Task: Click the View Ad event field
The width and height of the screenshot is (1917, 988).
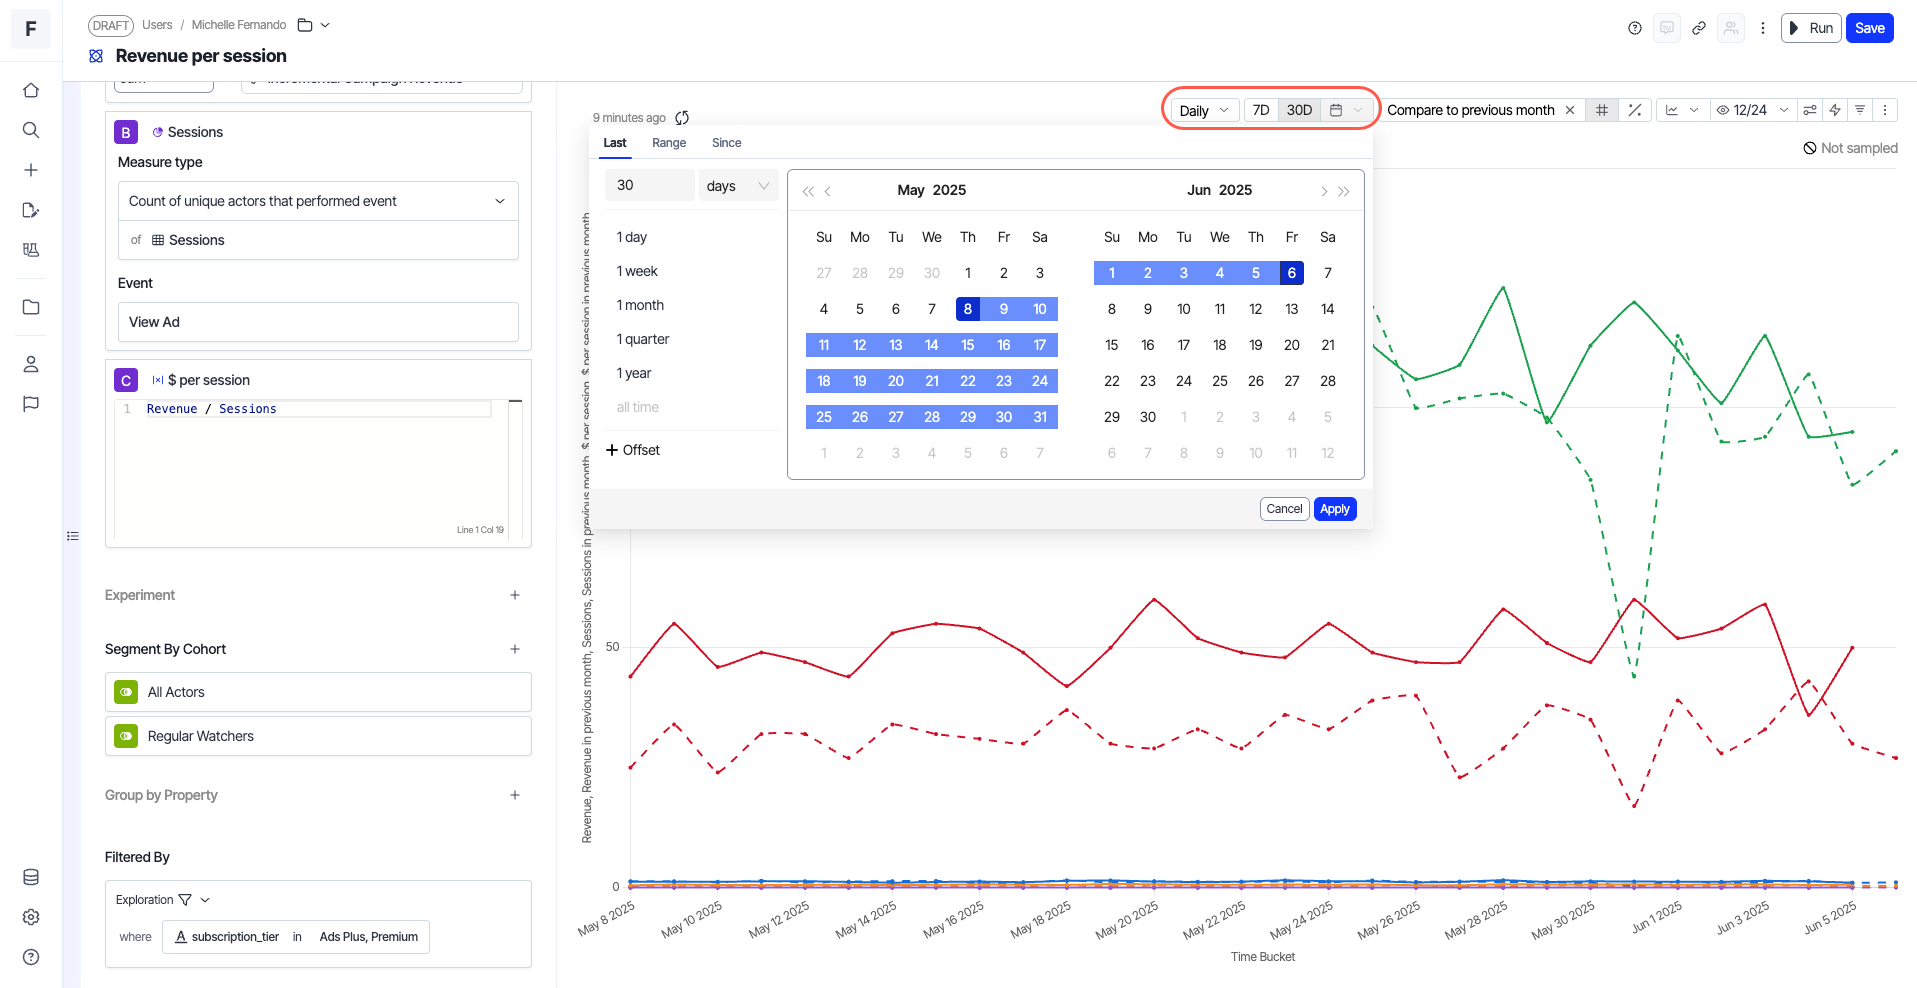Action: (318, 322)
